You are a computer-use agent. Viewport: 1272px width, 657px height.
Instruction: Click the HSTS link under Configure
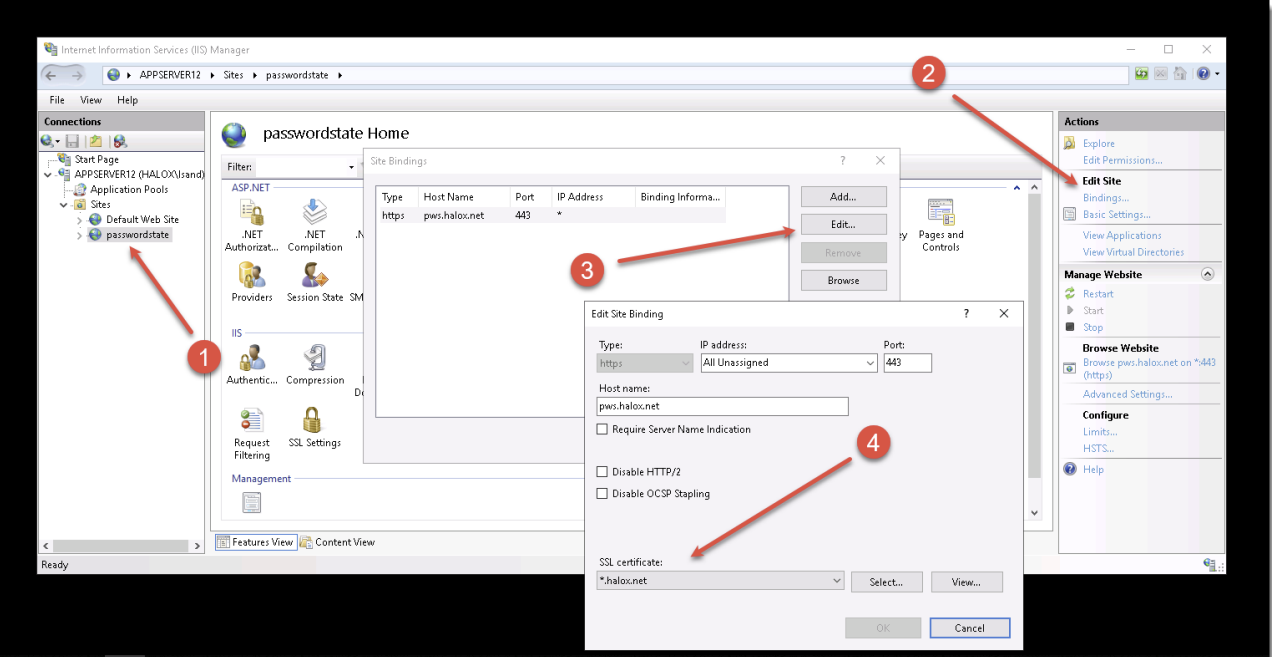1098,449
